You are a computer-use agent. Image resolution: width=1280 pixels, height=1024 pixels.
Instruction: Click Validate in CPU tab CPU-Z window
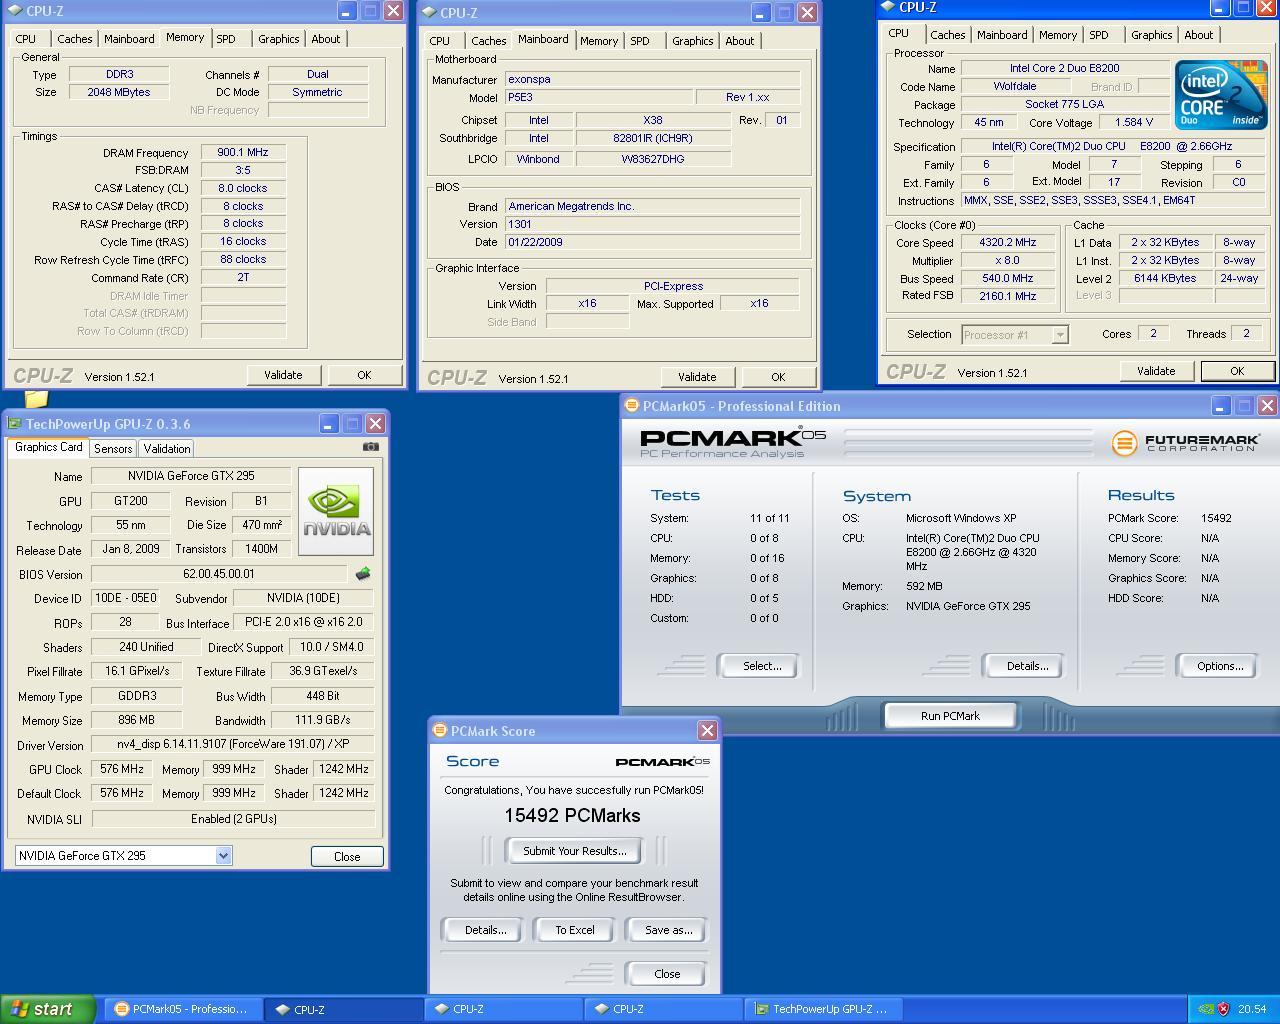pos(1156,371)
